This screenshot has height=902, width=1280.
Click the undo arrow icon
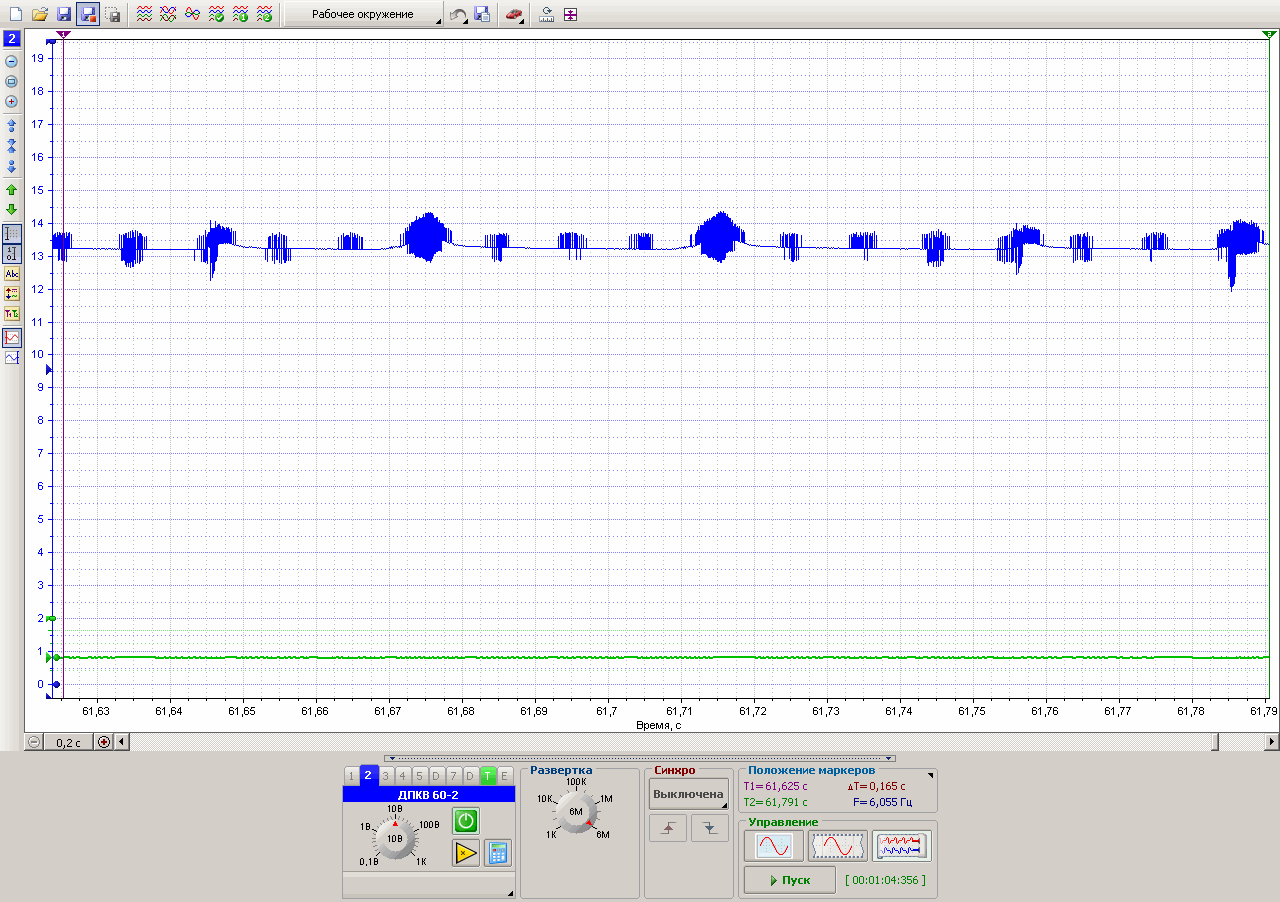point(457,14)
